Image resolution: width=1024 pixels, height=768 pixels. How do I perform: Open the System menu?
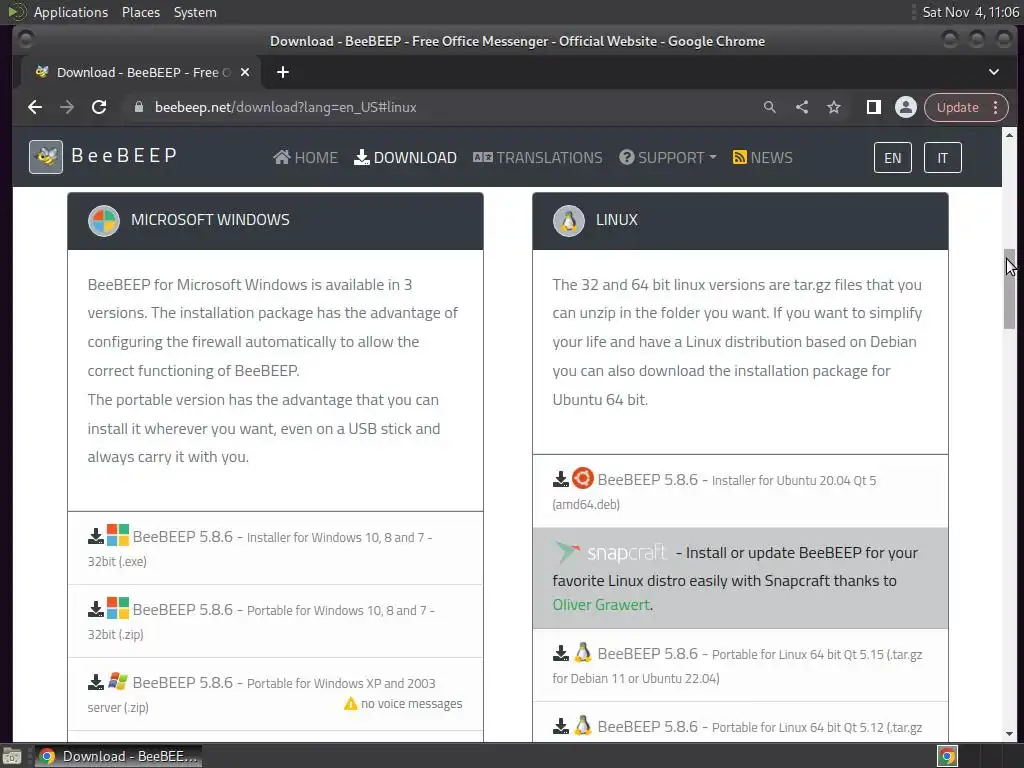pyautogui.click(x=195, y=12)
